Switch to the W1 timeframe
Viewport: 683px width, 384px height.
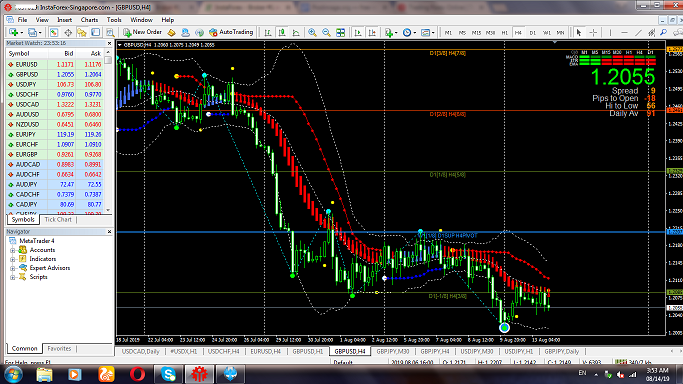point(547,33)
